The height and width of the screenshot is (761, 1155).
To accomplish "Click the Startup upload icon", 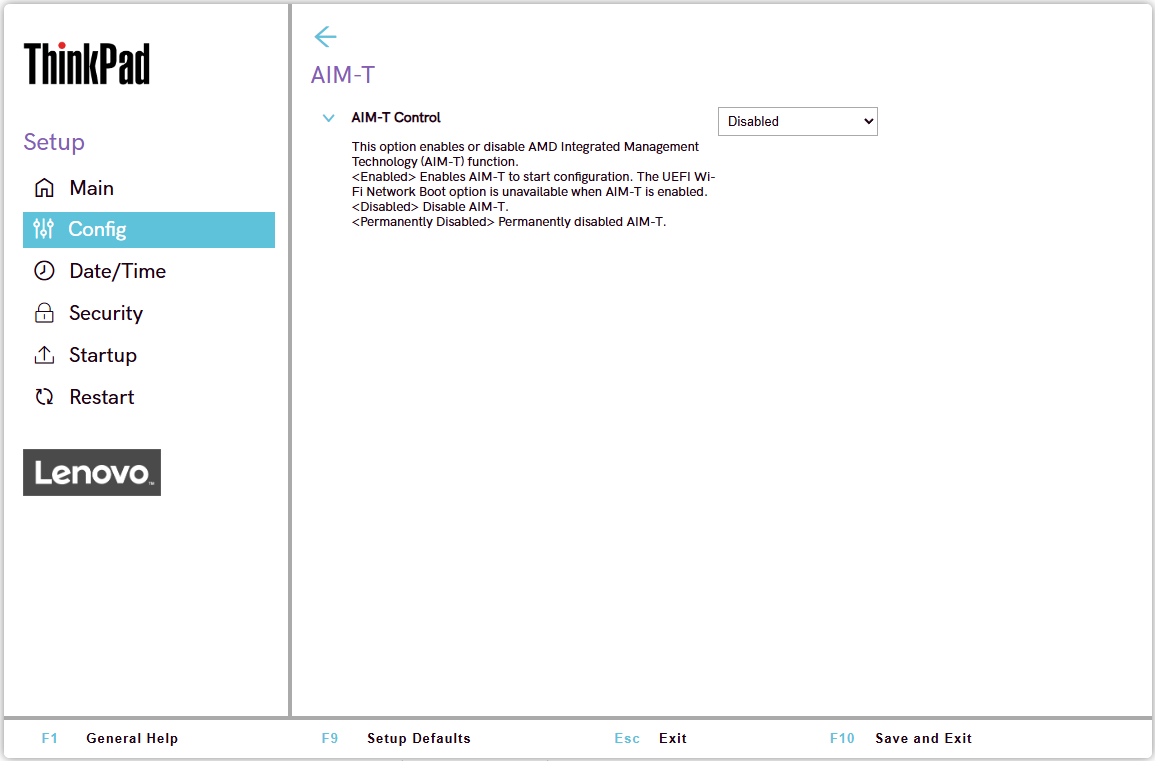I will [x=44, y=355].
